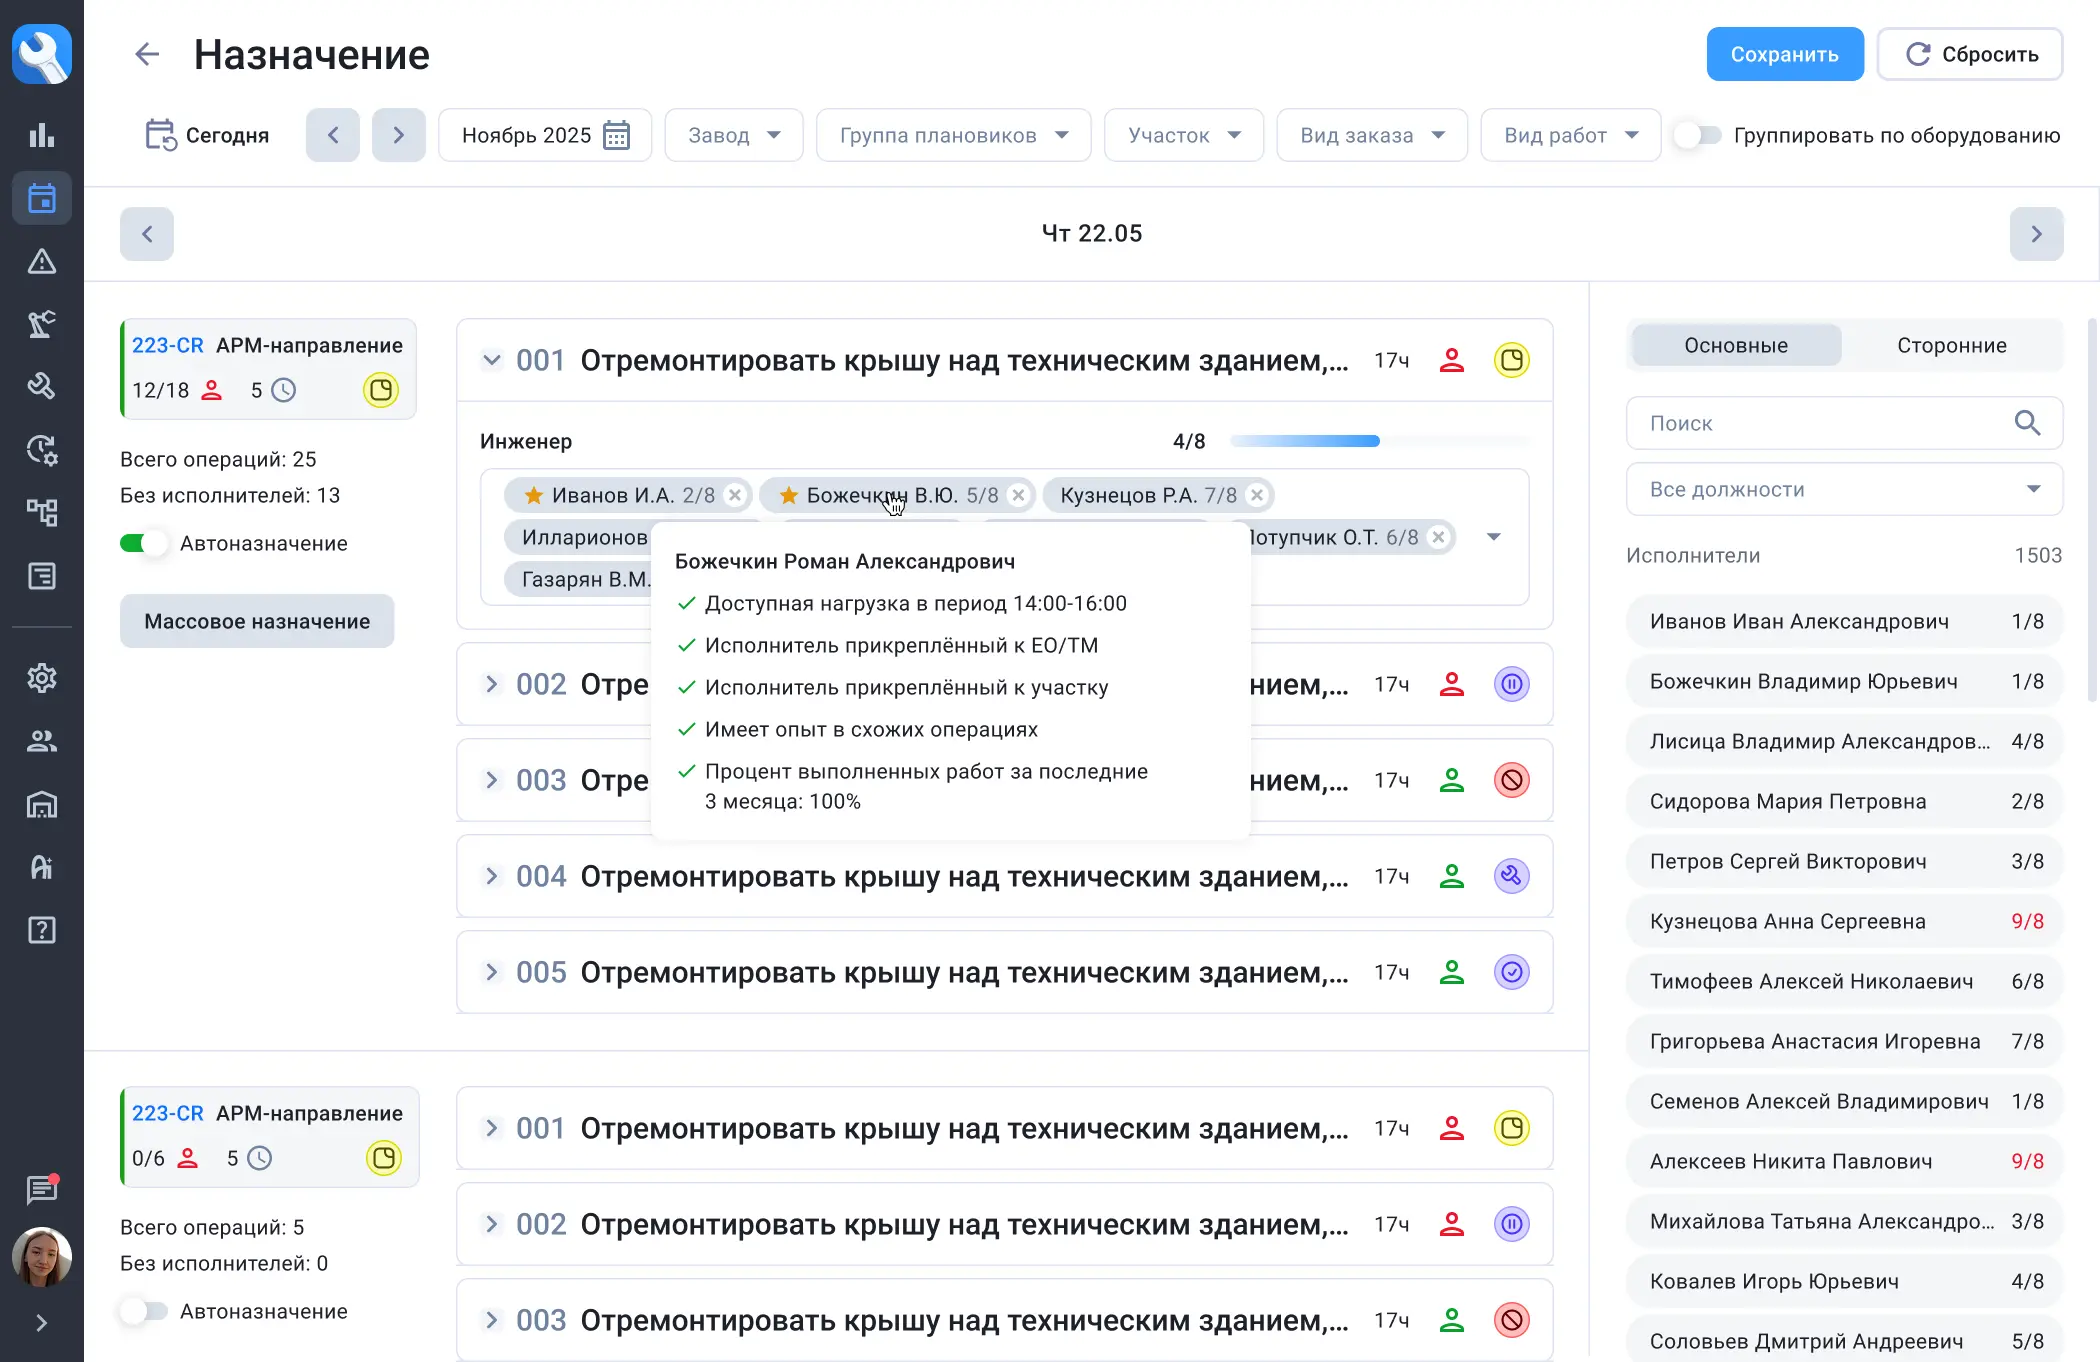The image size is (2100, 1362).
Task: Select the Основные tab
Action: click(1735, 345)
